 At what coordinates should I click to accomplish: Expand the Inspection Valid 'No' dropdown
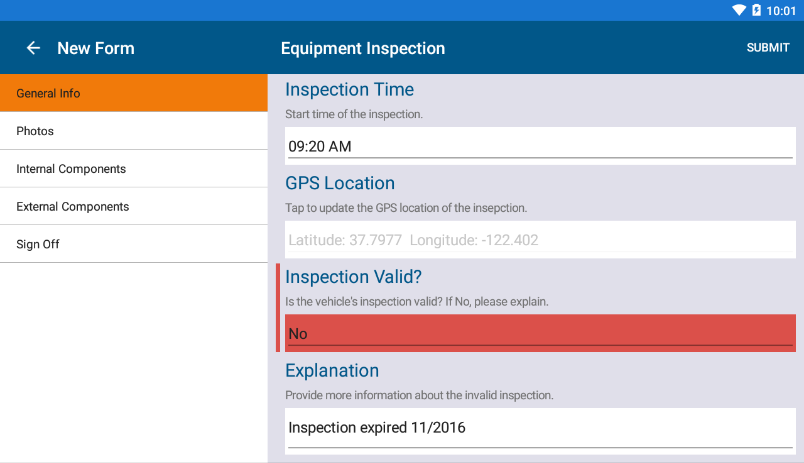[x=540, y=334]
